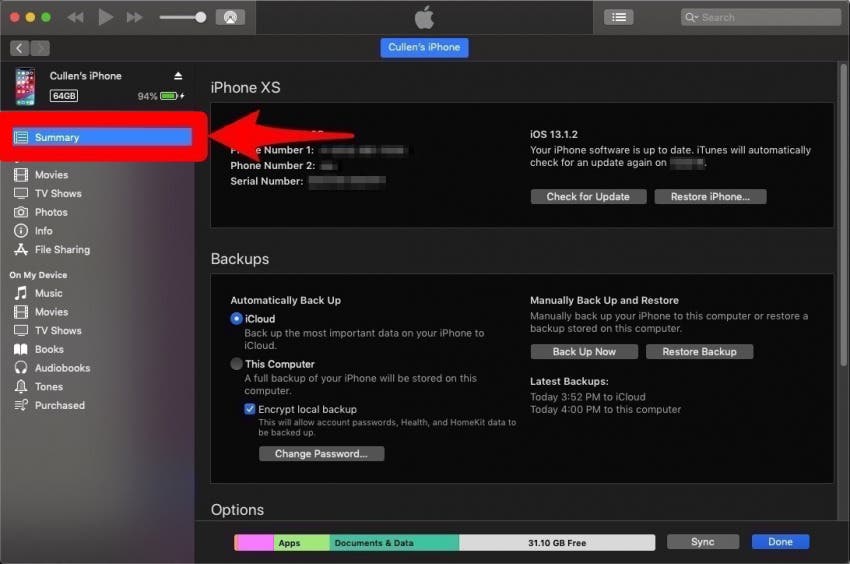Viewport: 850px width, 564px height.
Task: Click the Search field
Action: (760, 17)
